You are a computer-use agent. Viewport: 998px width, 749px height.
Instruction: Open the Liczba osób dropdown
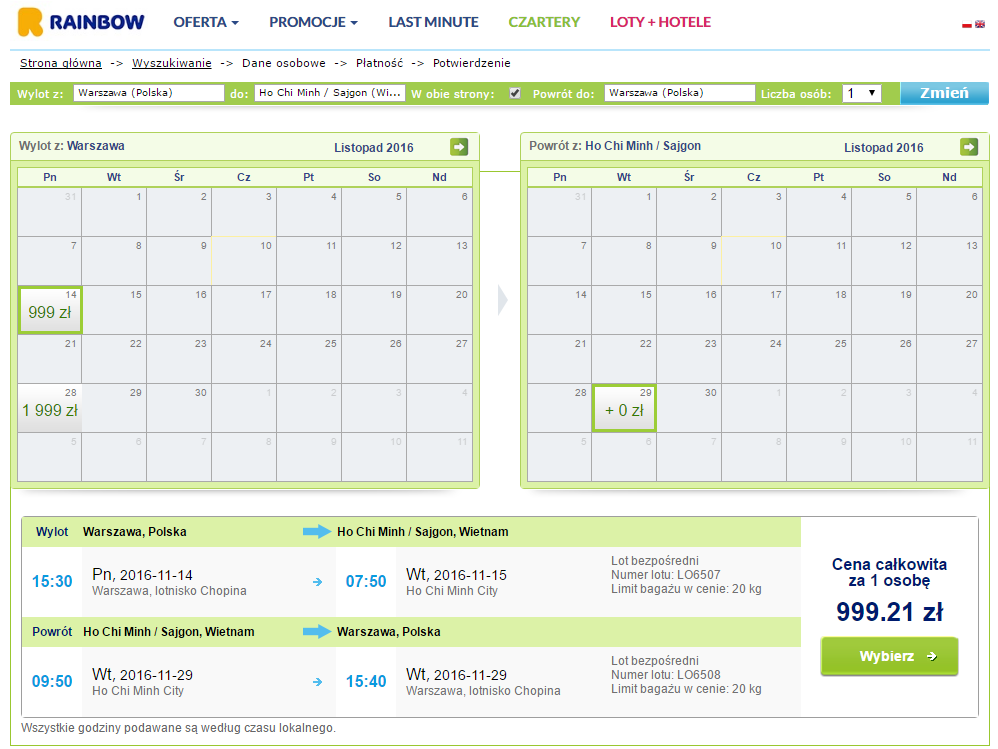[x=862, y=94]
